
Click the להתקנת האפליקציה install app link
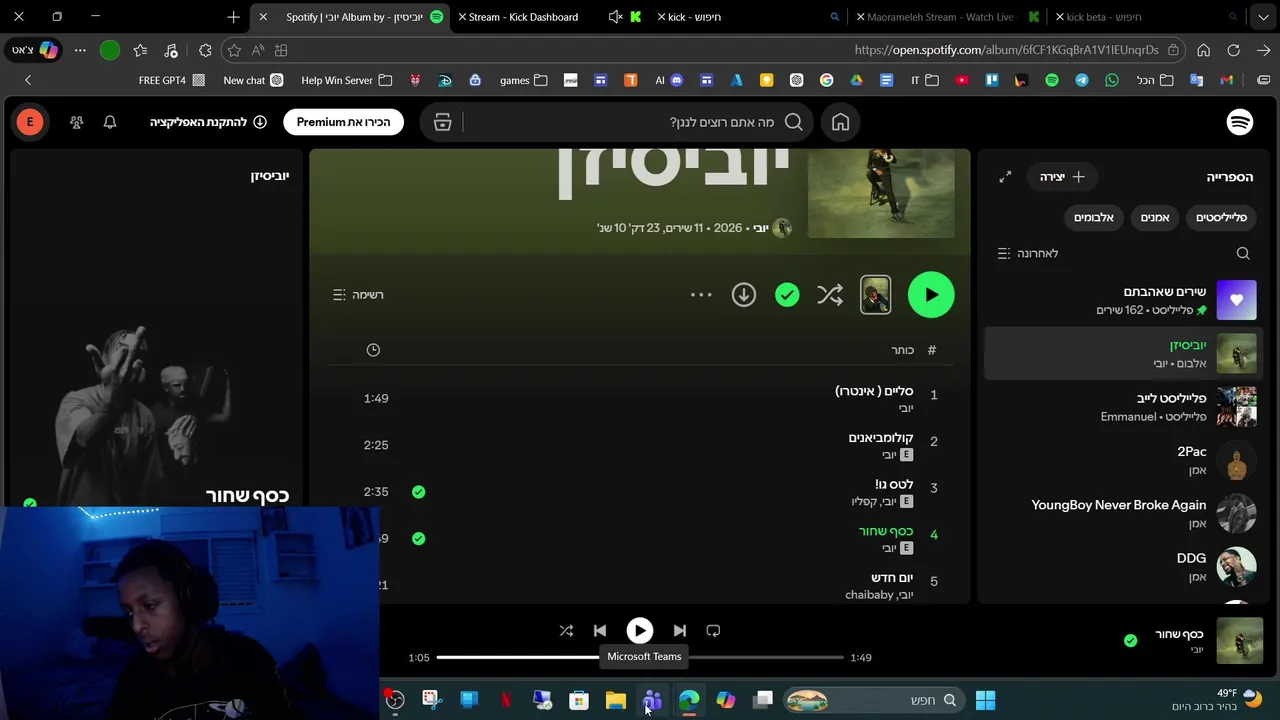(x=208, y=122)
